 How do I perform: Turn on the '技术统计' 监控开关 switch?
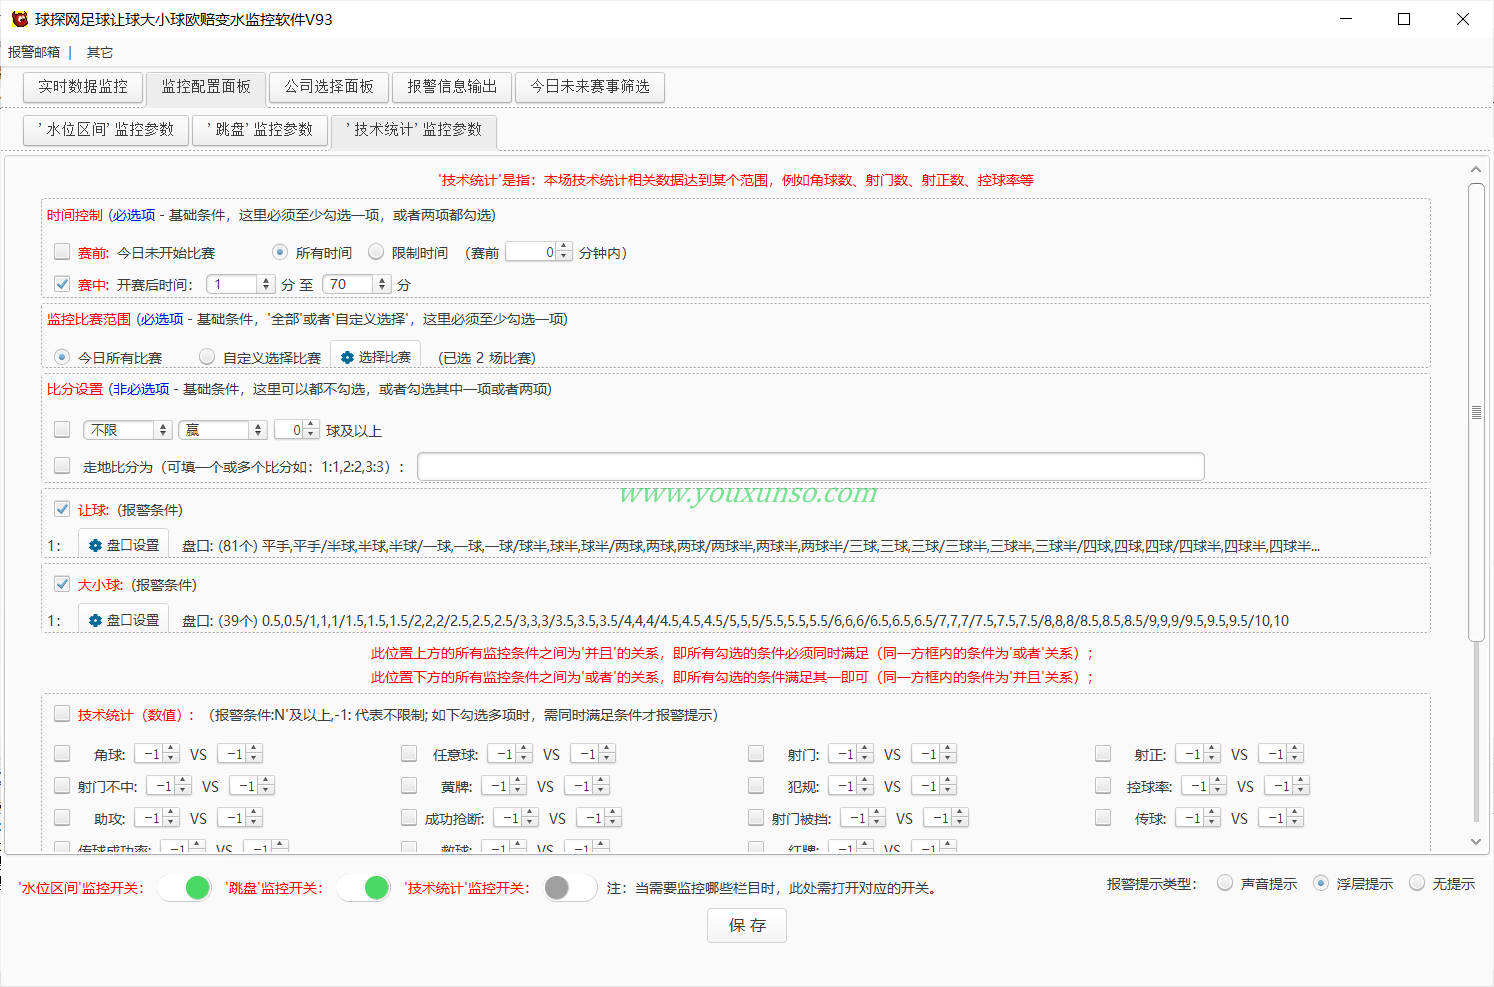click(570, 887)
